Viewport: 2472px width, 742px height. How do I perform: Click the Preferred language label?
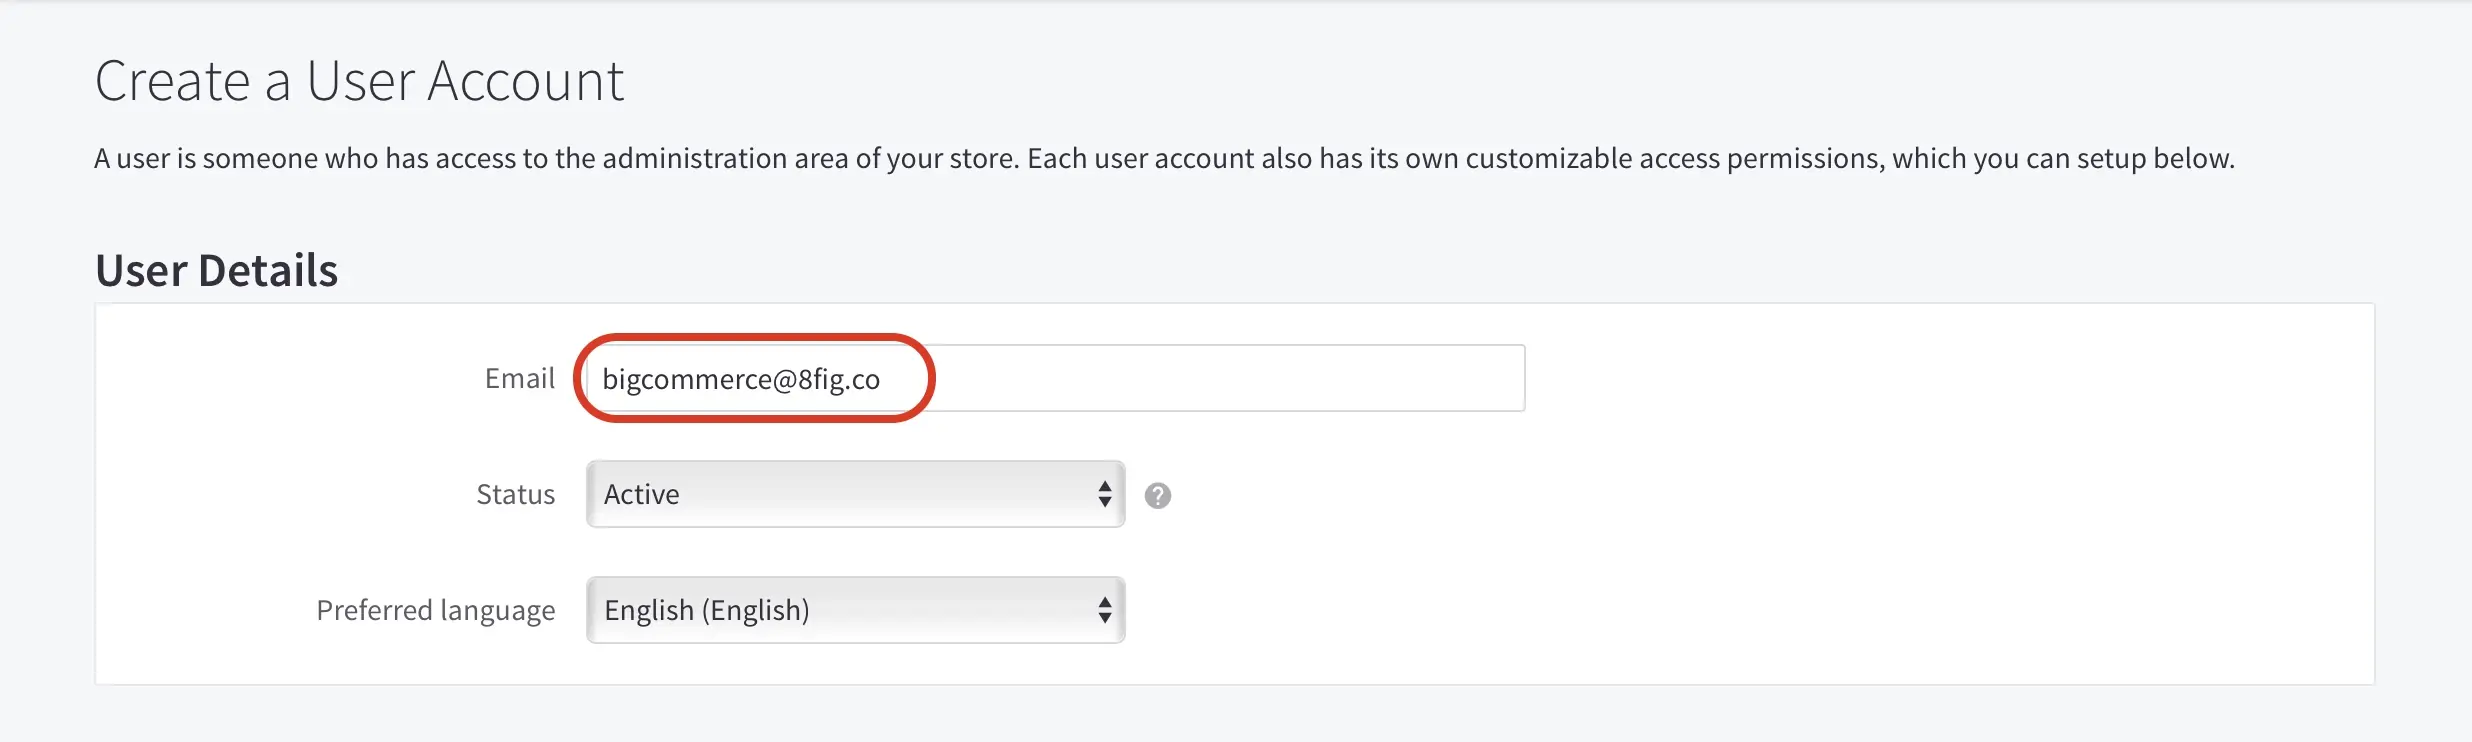[435, 610]
